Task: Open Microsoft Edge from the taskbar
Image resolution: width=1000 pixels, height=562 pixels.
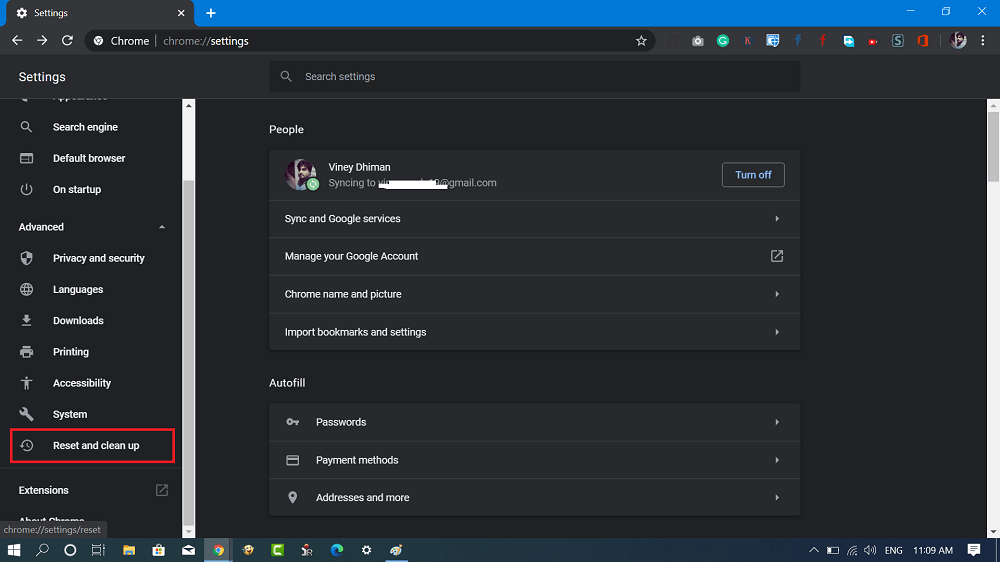Action: pos(337,550)
